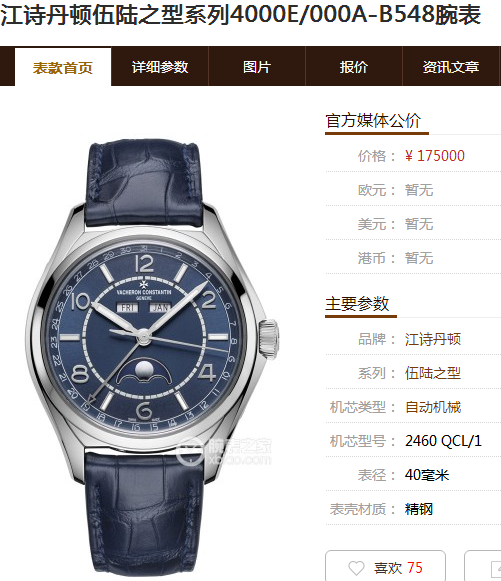This screenshot has width=501, height=581.
Task: Click the xbiao.com watermark on the image
Action: [x=225, y=451]
